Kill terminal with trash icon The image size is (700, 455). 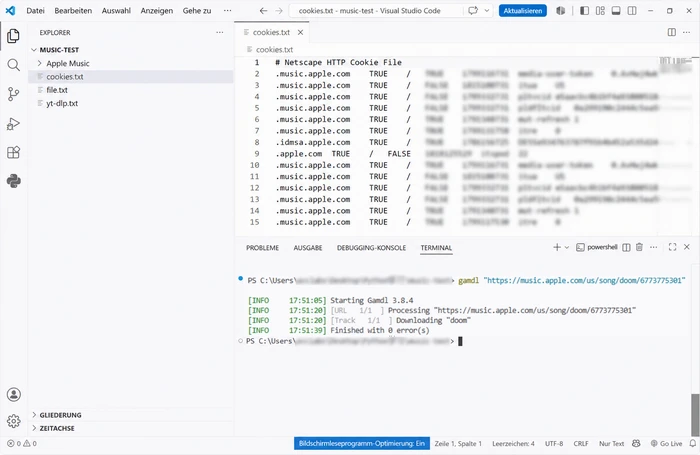pos(639,247)
